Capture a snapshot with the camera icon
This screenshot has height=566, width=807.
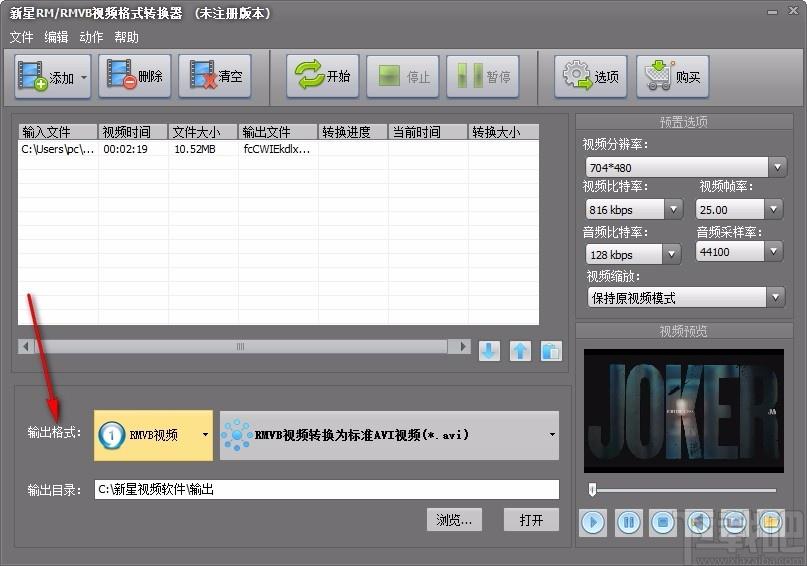pyautogui.click(x=734, y=523)
